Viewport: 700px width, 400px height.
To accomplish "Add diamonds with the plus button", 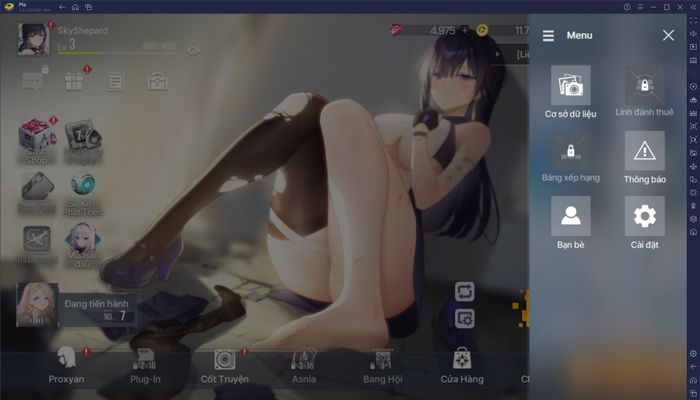I will point(465,30).
